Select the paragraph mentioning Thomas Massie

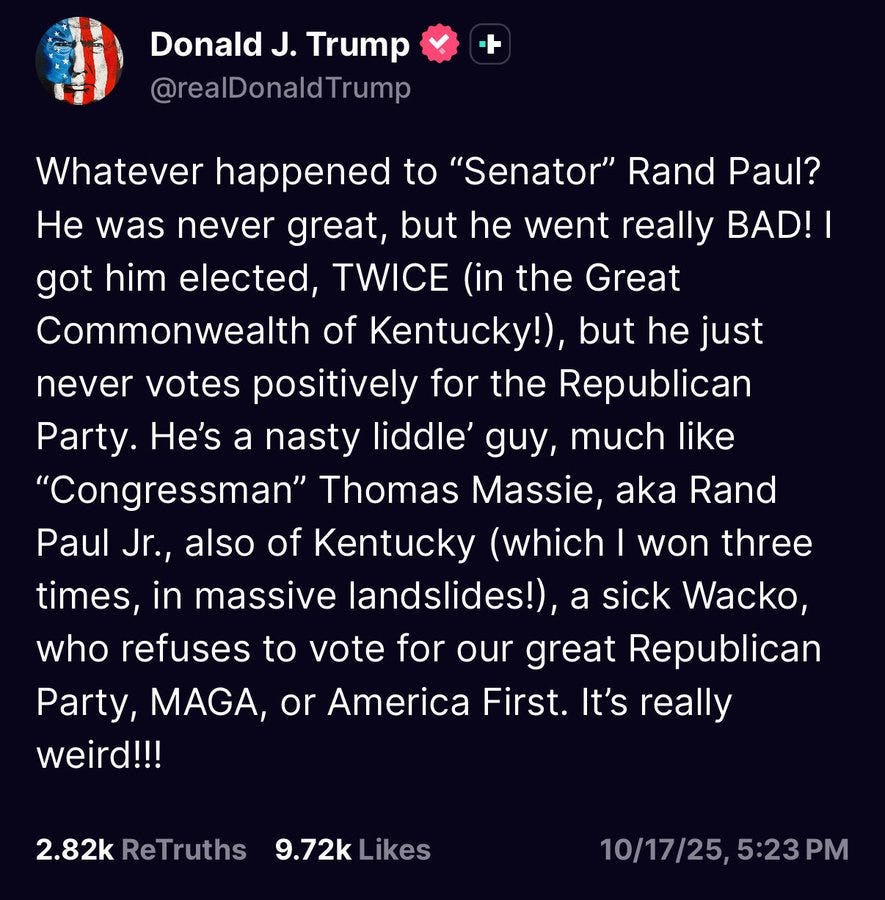tap(400, 490)
